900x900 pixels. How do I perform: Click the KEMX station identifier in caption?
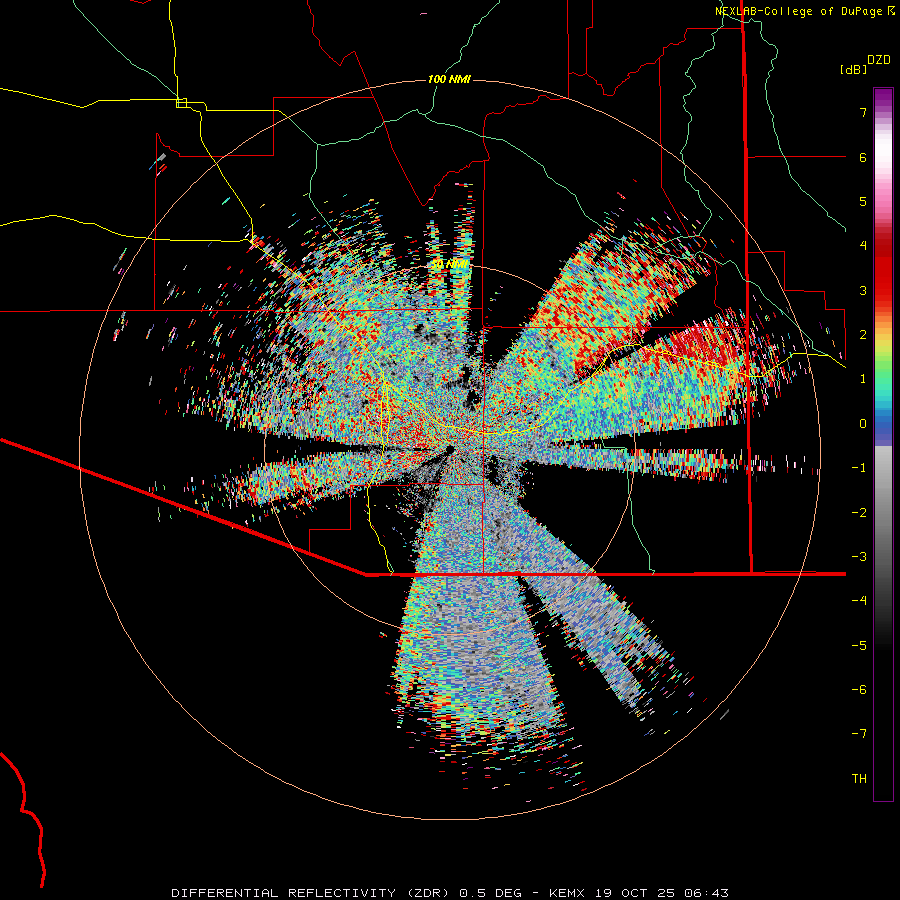[x=567, y=893]
